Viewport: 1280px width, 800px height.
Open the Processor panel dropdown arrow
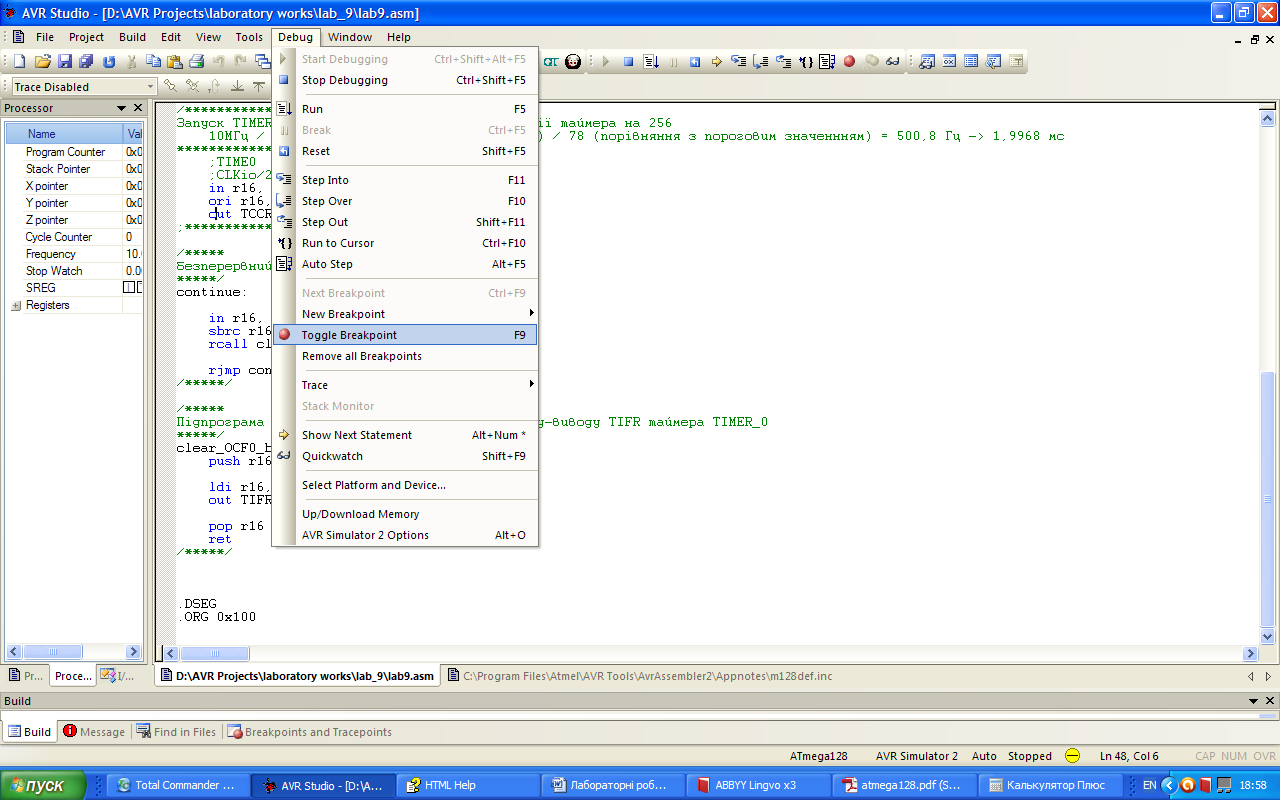122,108
